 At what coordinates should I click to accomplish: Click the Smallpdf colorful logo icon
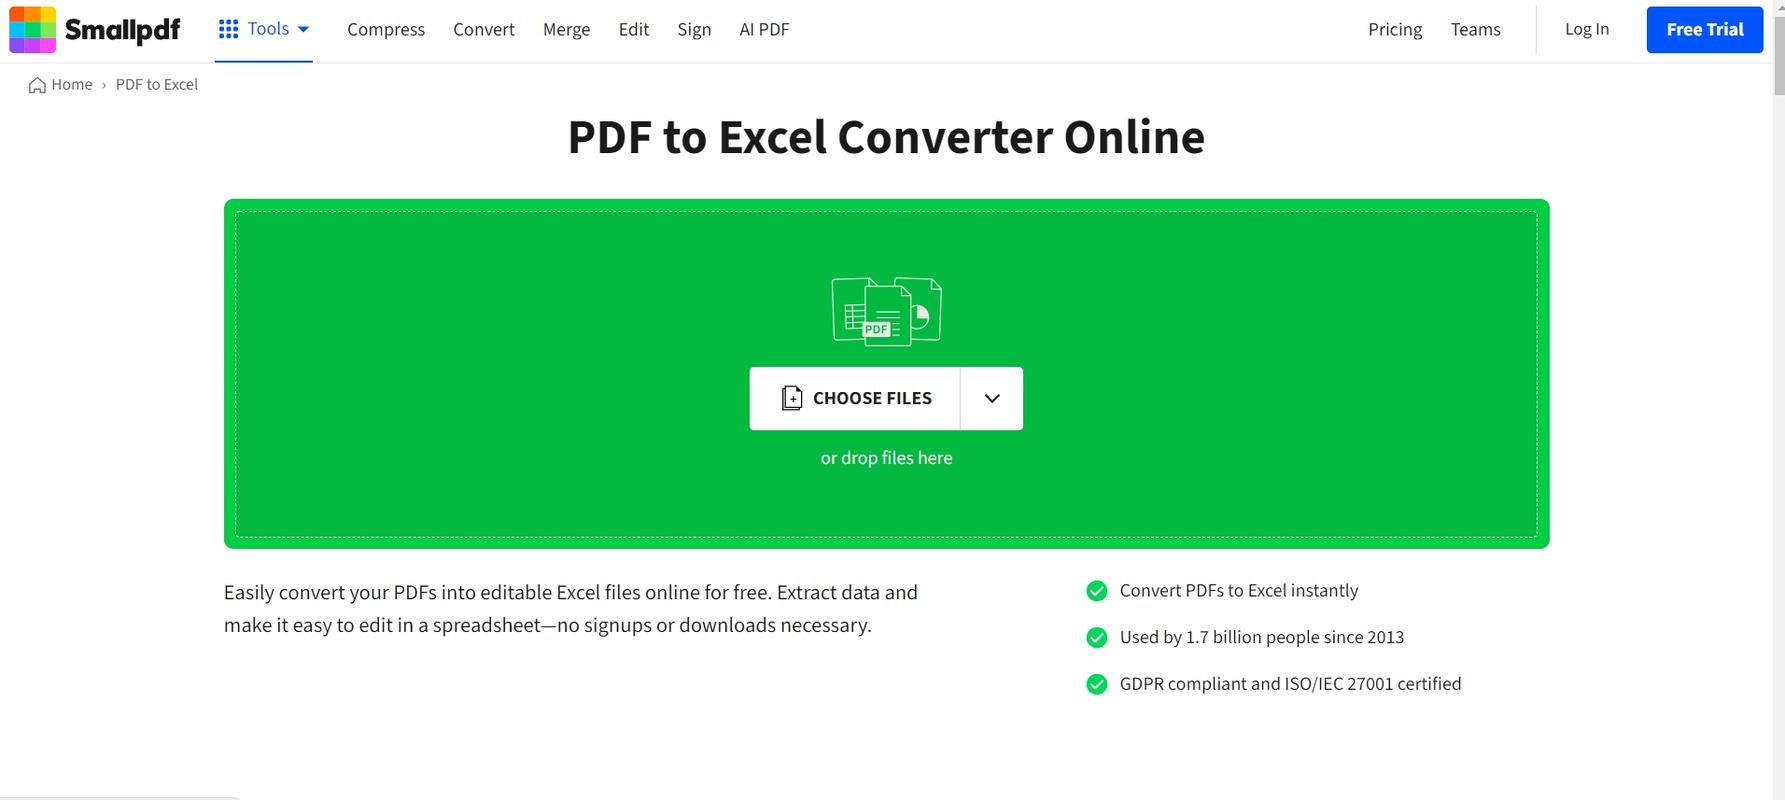[x=32, y=29]
